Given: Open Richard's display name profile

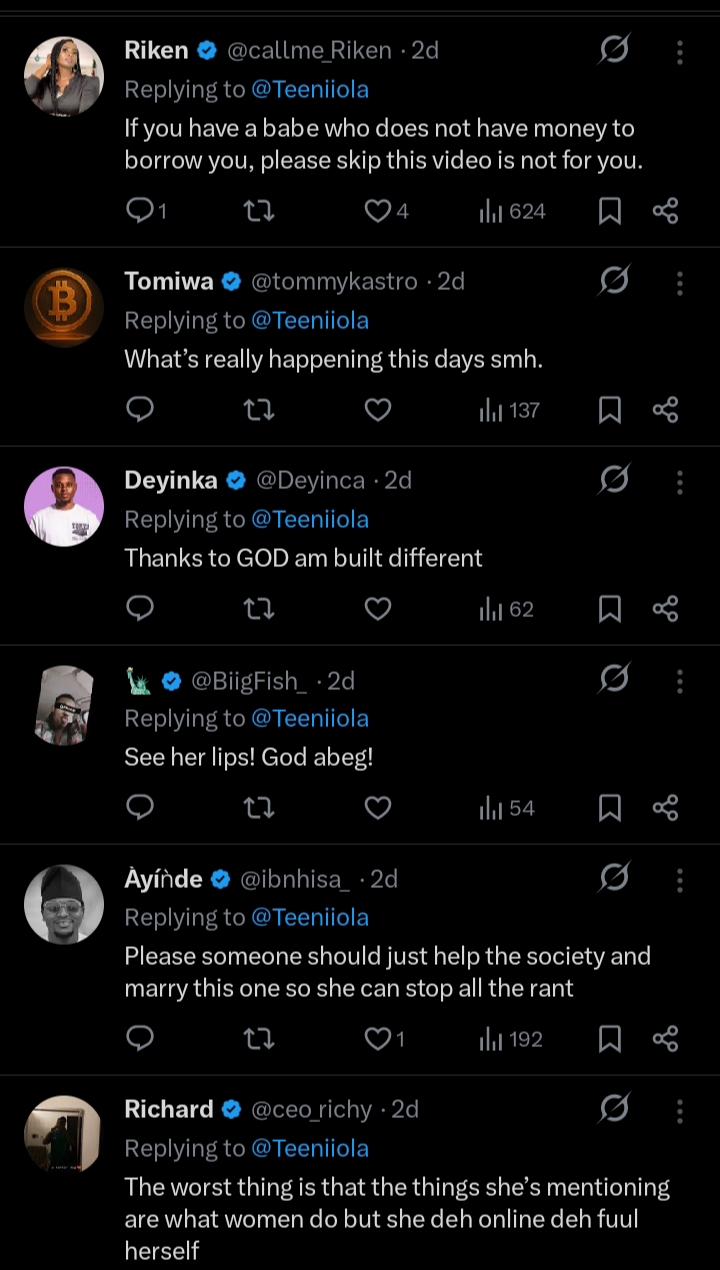Looking at the screenshot, I should [x=169, y=1109].
